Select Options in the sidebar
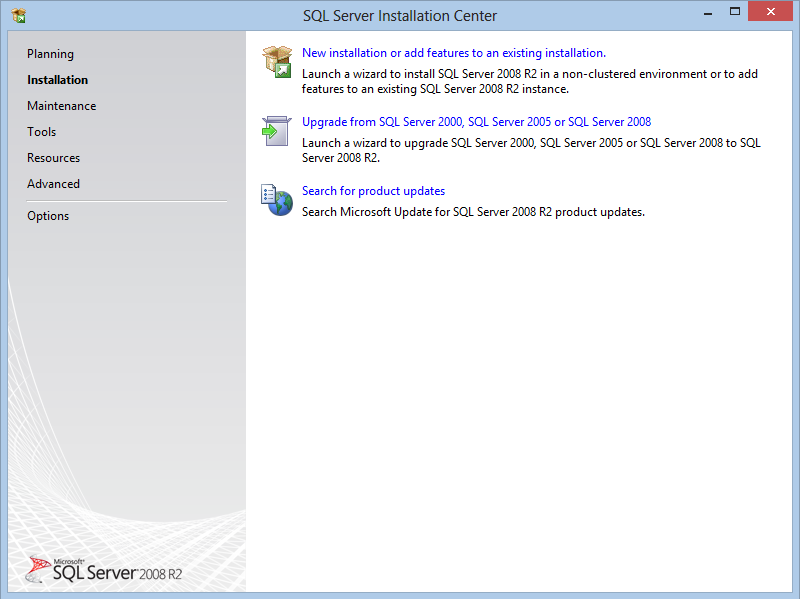The image size is (800, 599). (48, 216)
